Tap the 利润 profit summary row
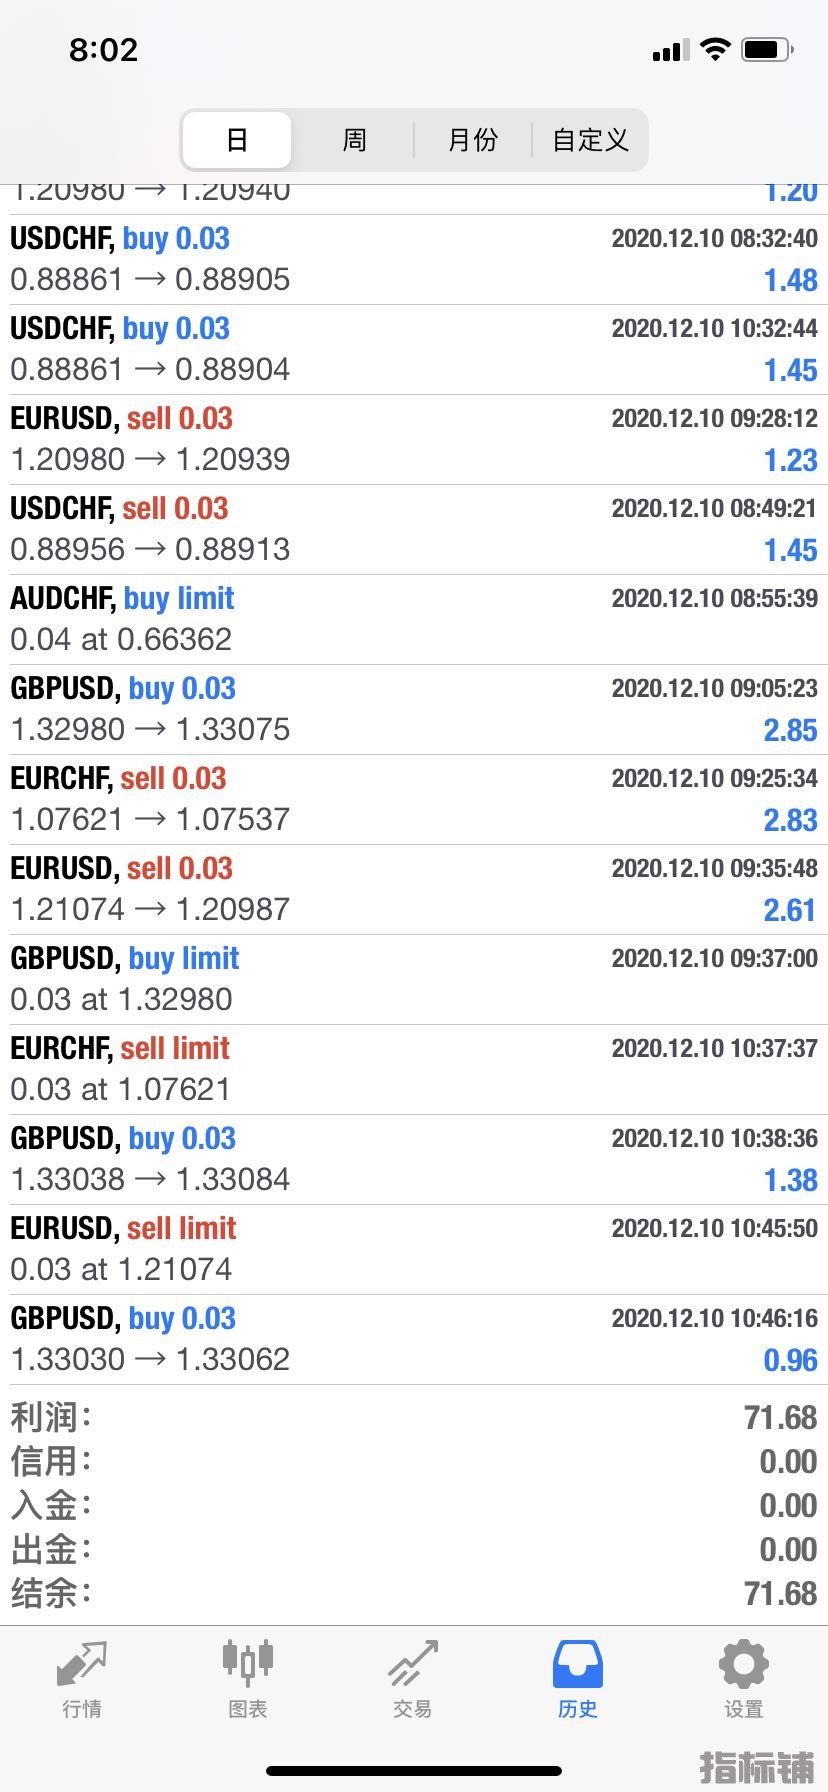 pyautogui.click(x=414, y=1417)
